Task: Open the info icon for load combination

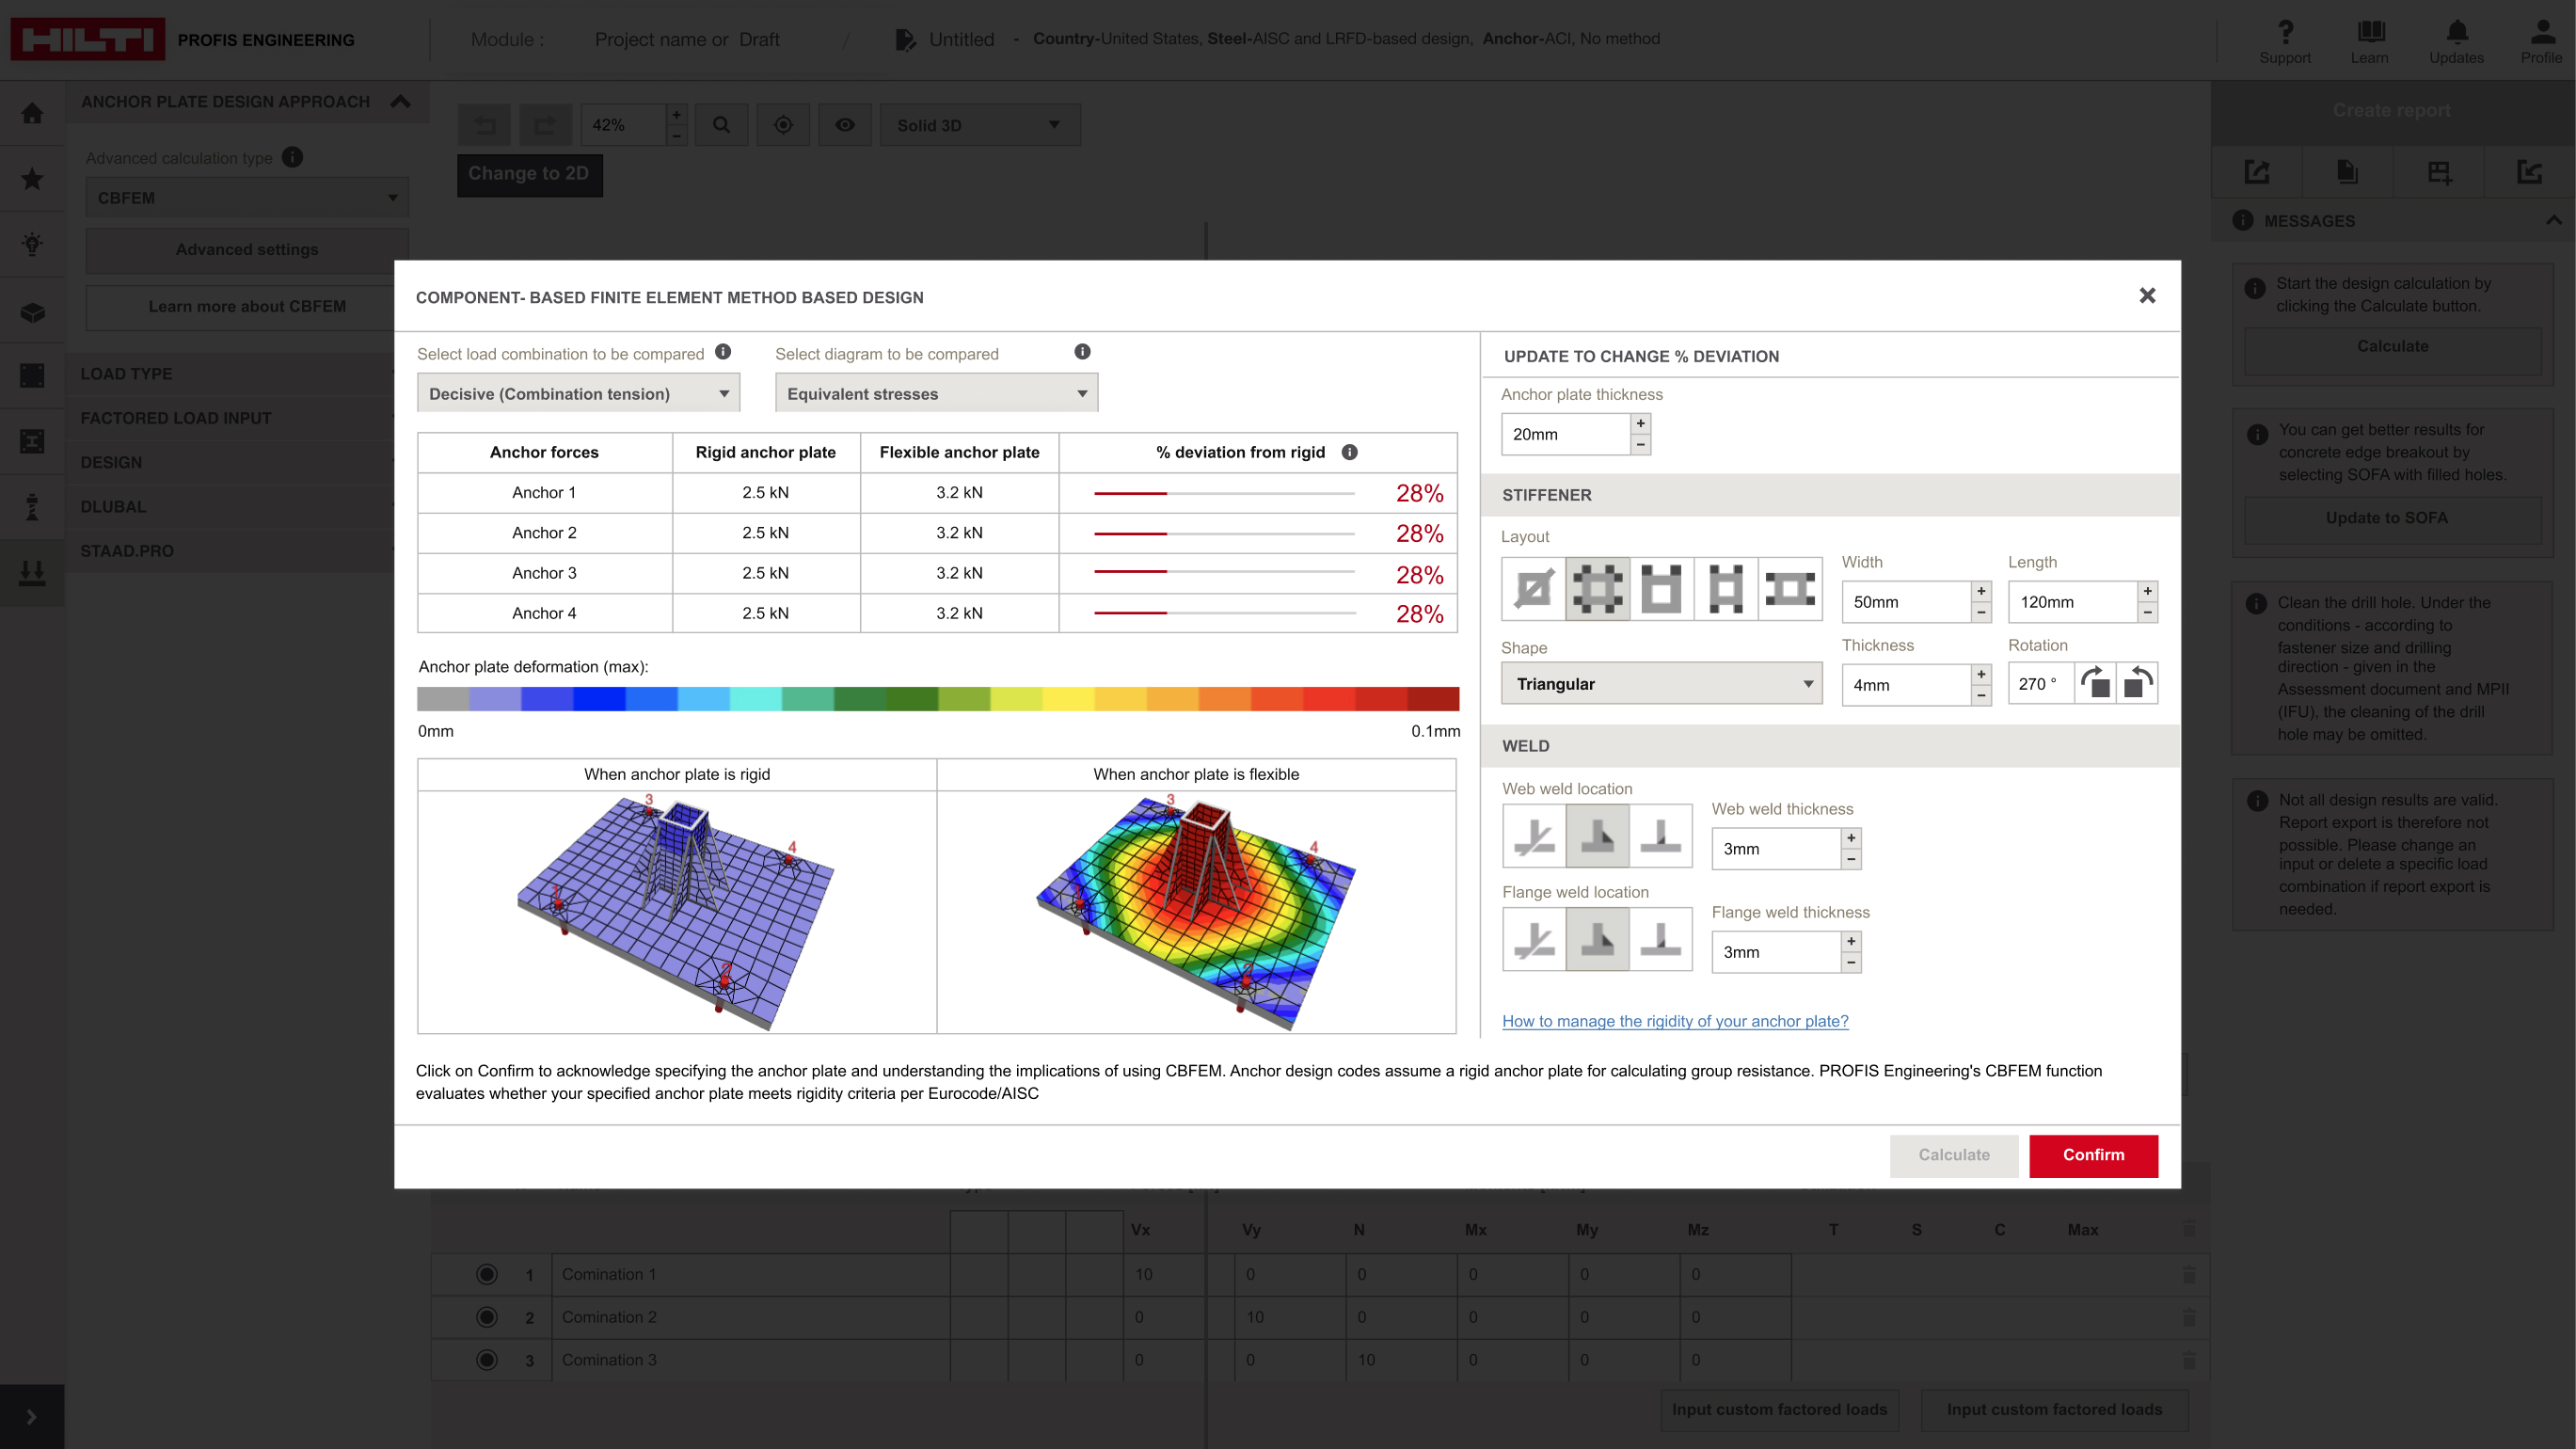Action: tap(723, 352)
